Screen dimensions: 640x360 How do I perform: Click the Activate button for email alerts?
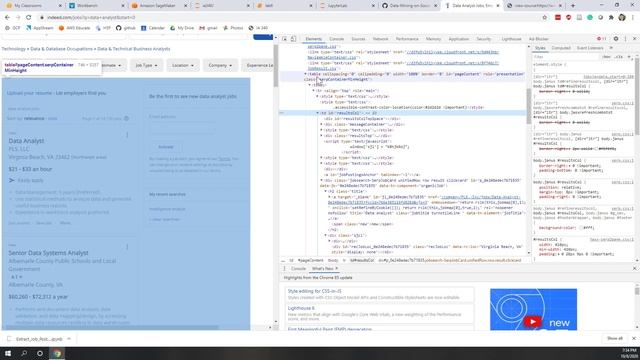click(x=166, y=147)
